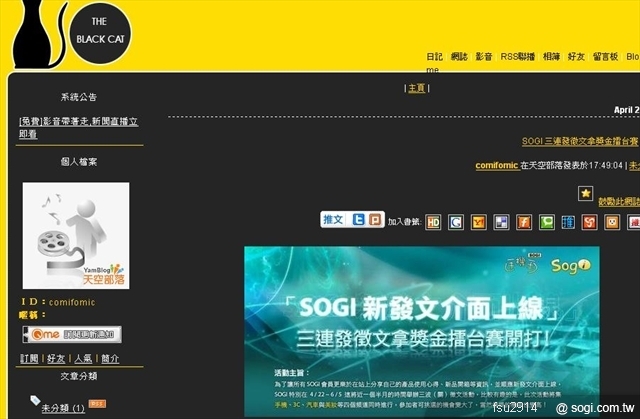Open the 日記 menu item
Viewport: 640px width, 419px height.
(x=434, y=57)
